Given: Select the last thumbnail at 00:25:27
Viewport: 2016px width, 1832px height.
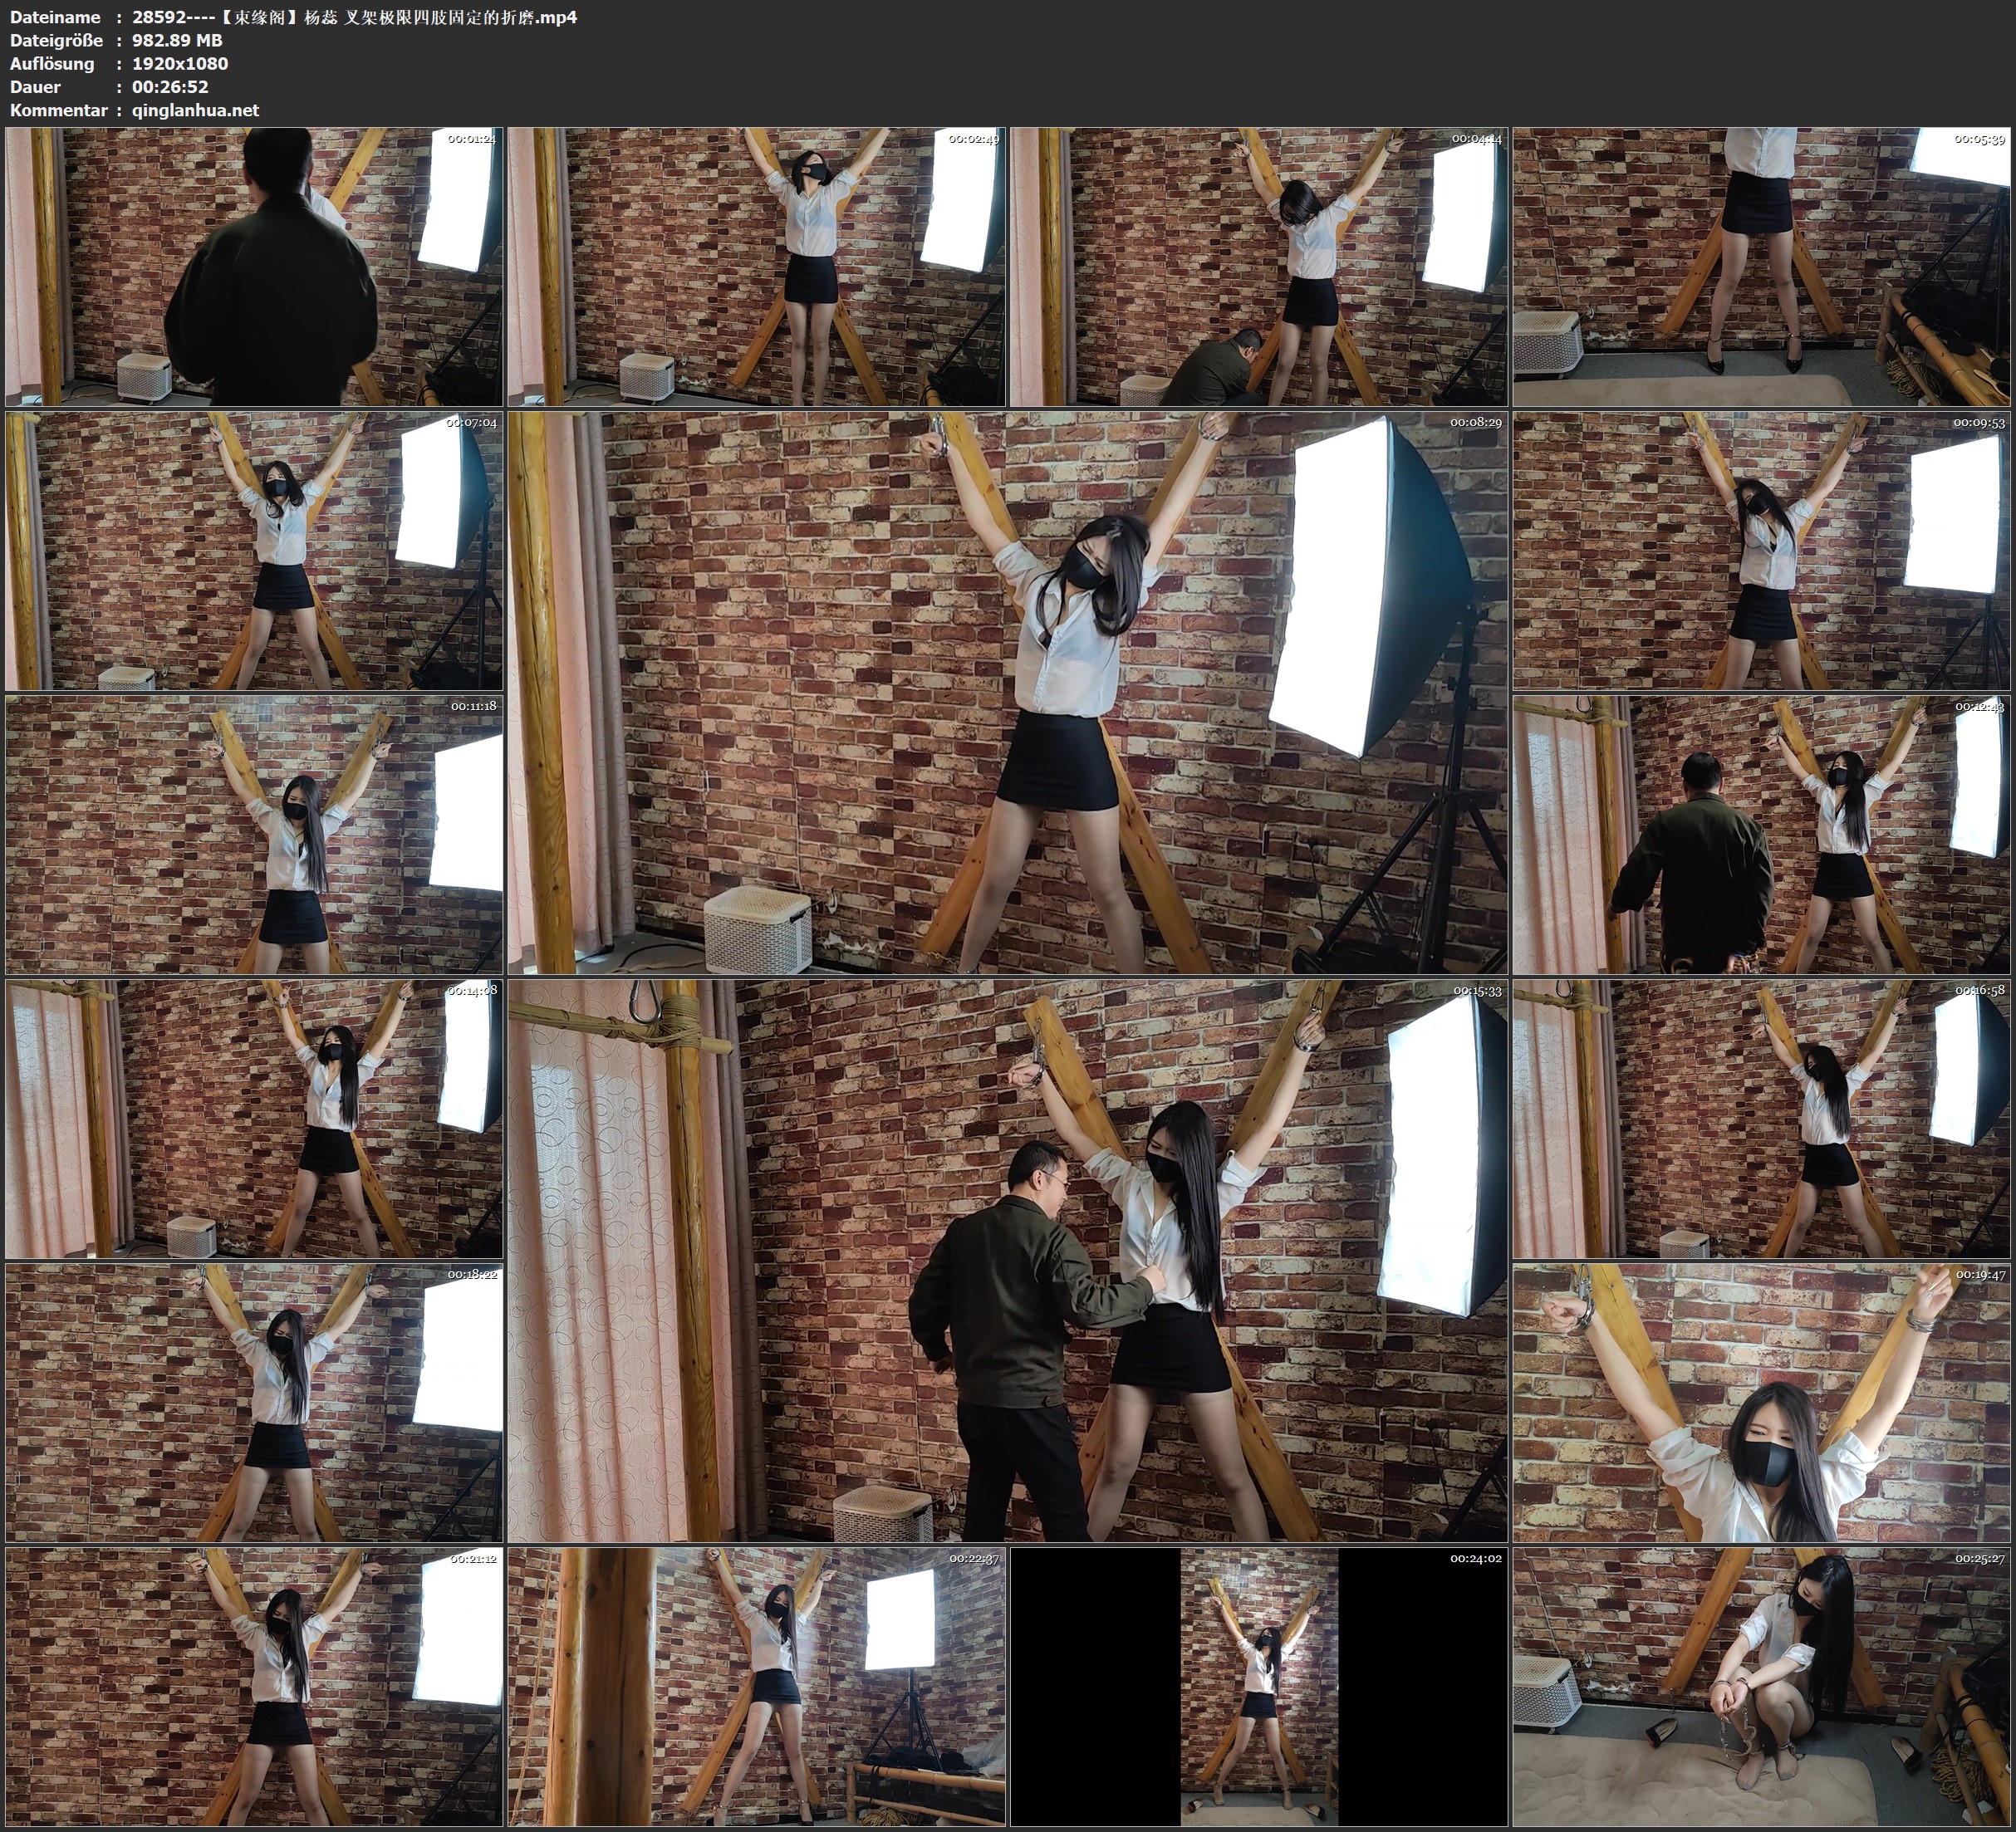Looking at the screenshot, I should tap(1760, 1687).
